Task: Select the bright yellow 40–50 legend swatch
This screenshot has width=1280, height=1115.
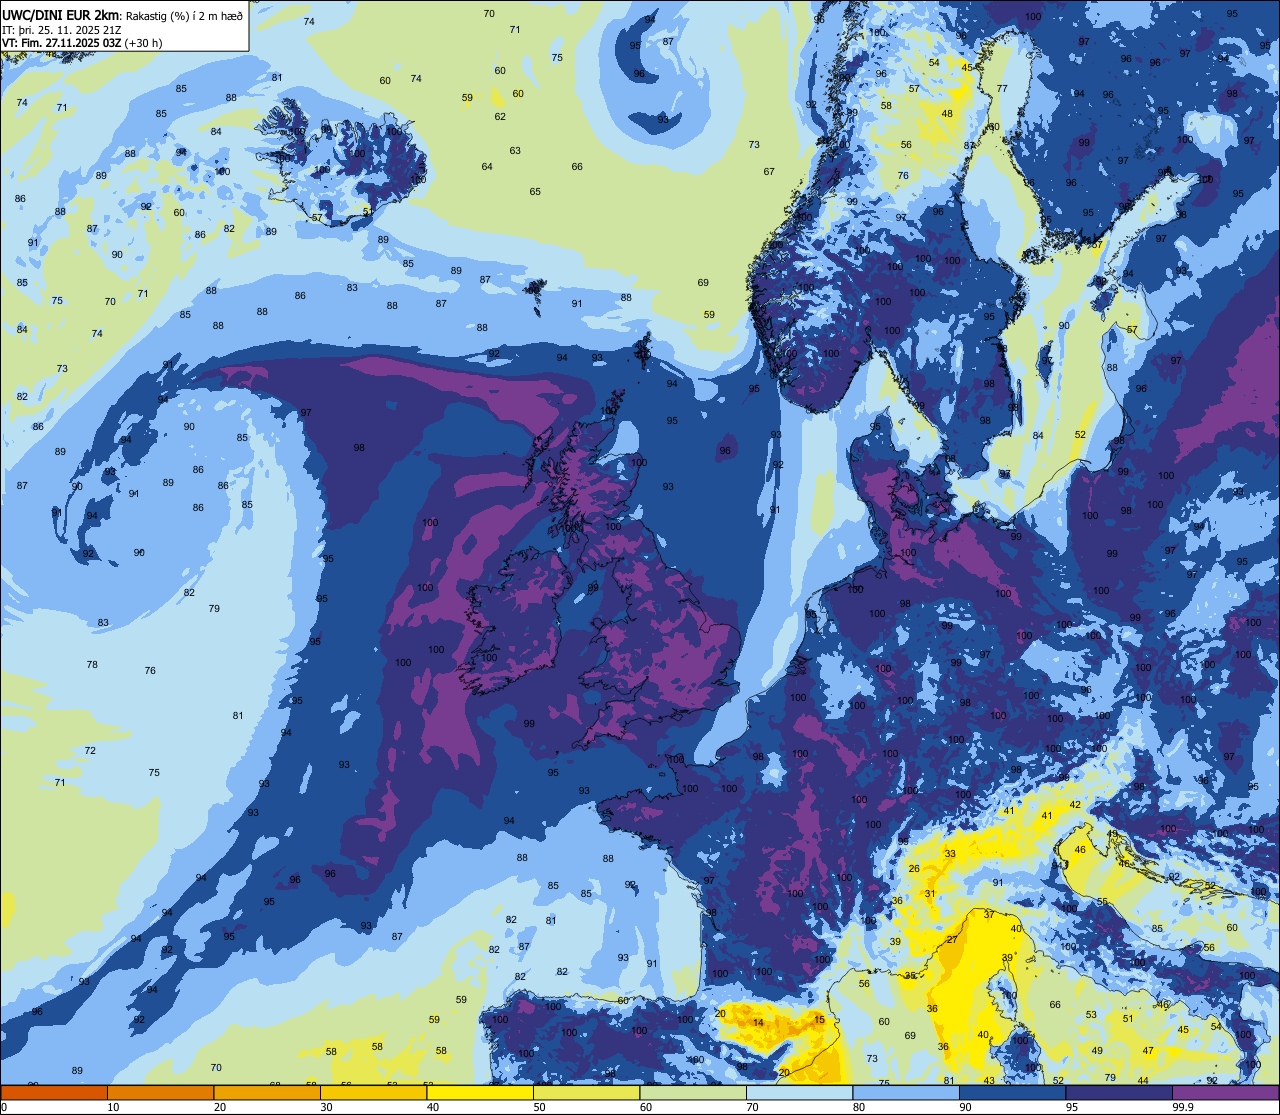Action: tap(480, 1092)
